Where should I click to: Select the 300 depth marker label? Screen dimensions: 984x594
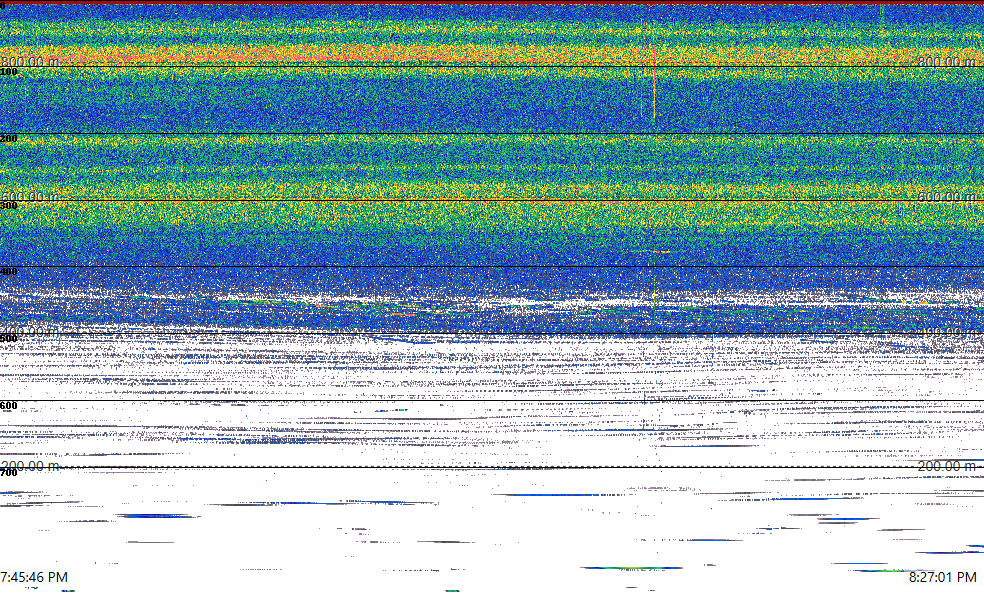[x=9, y=206]
